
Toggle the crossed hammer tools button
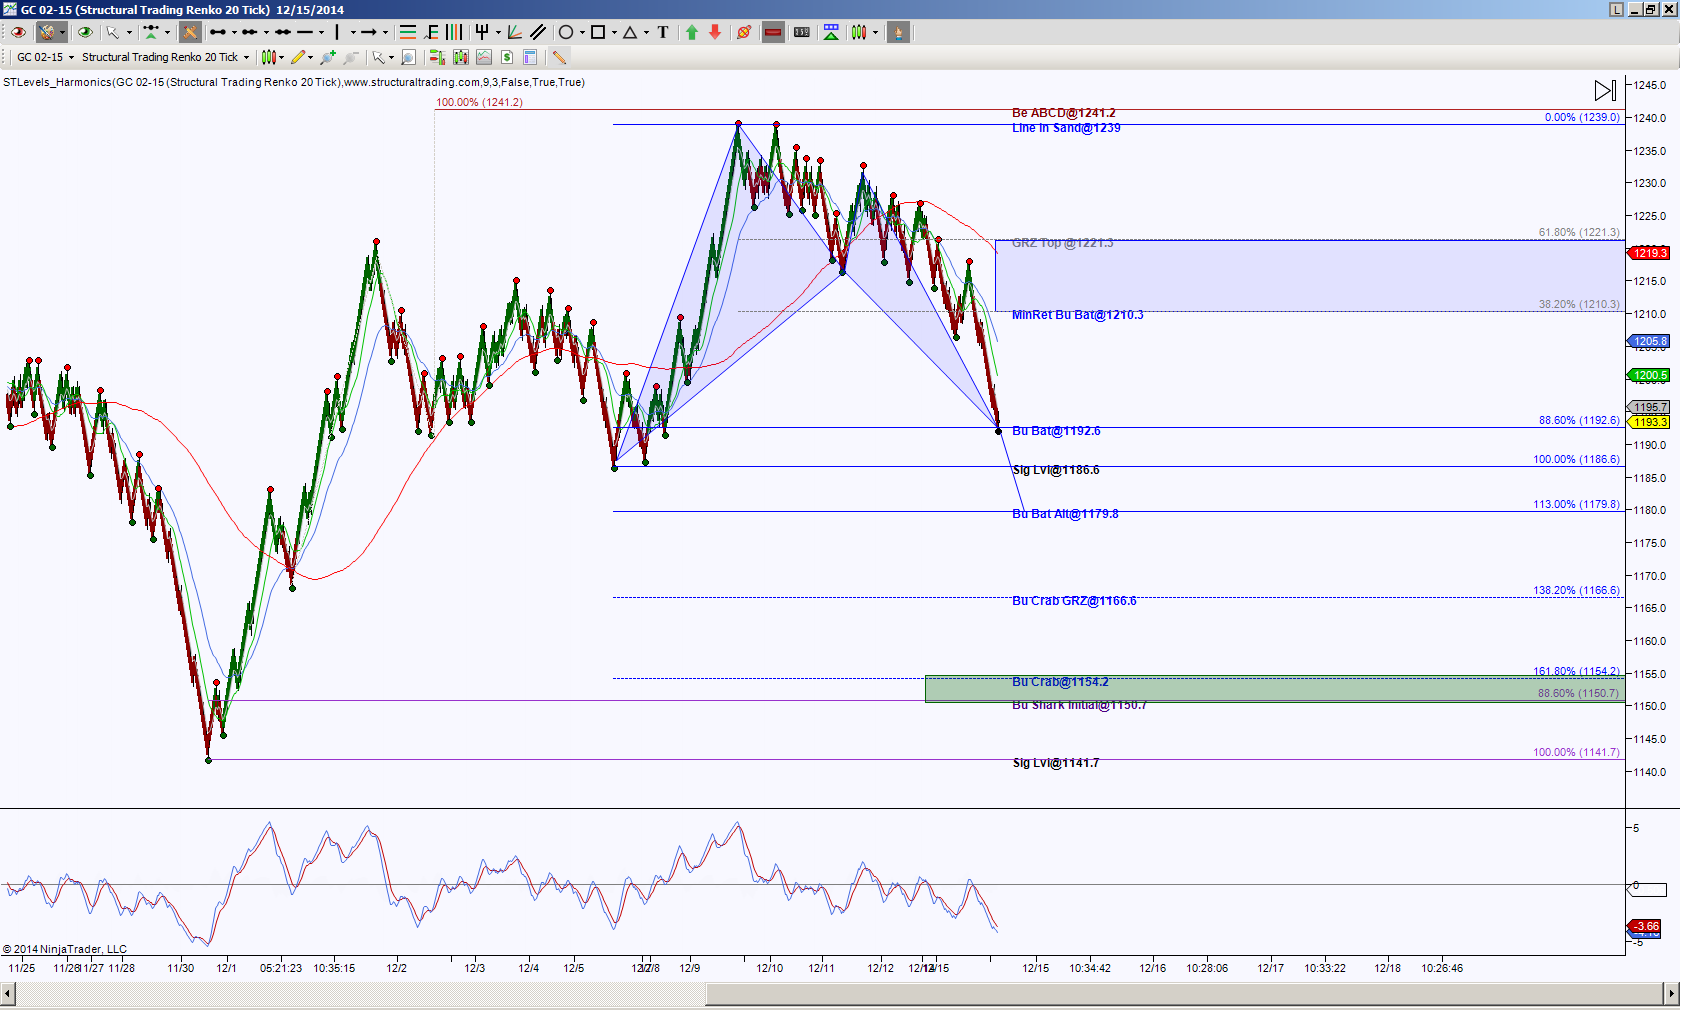click(189, 32)
